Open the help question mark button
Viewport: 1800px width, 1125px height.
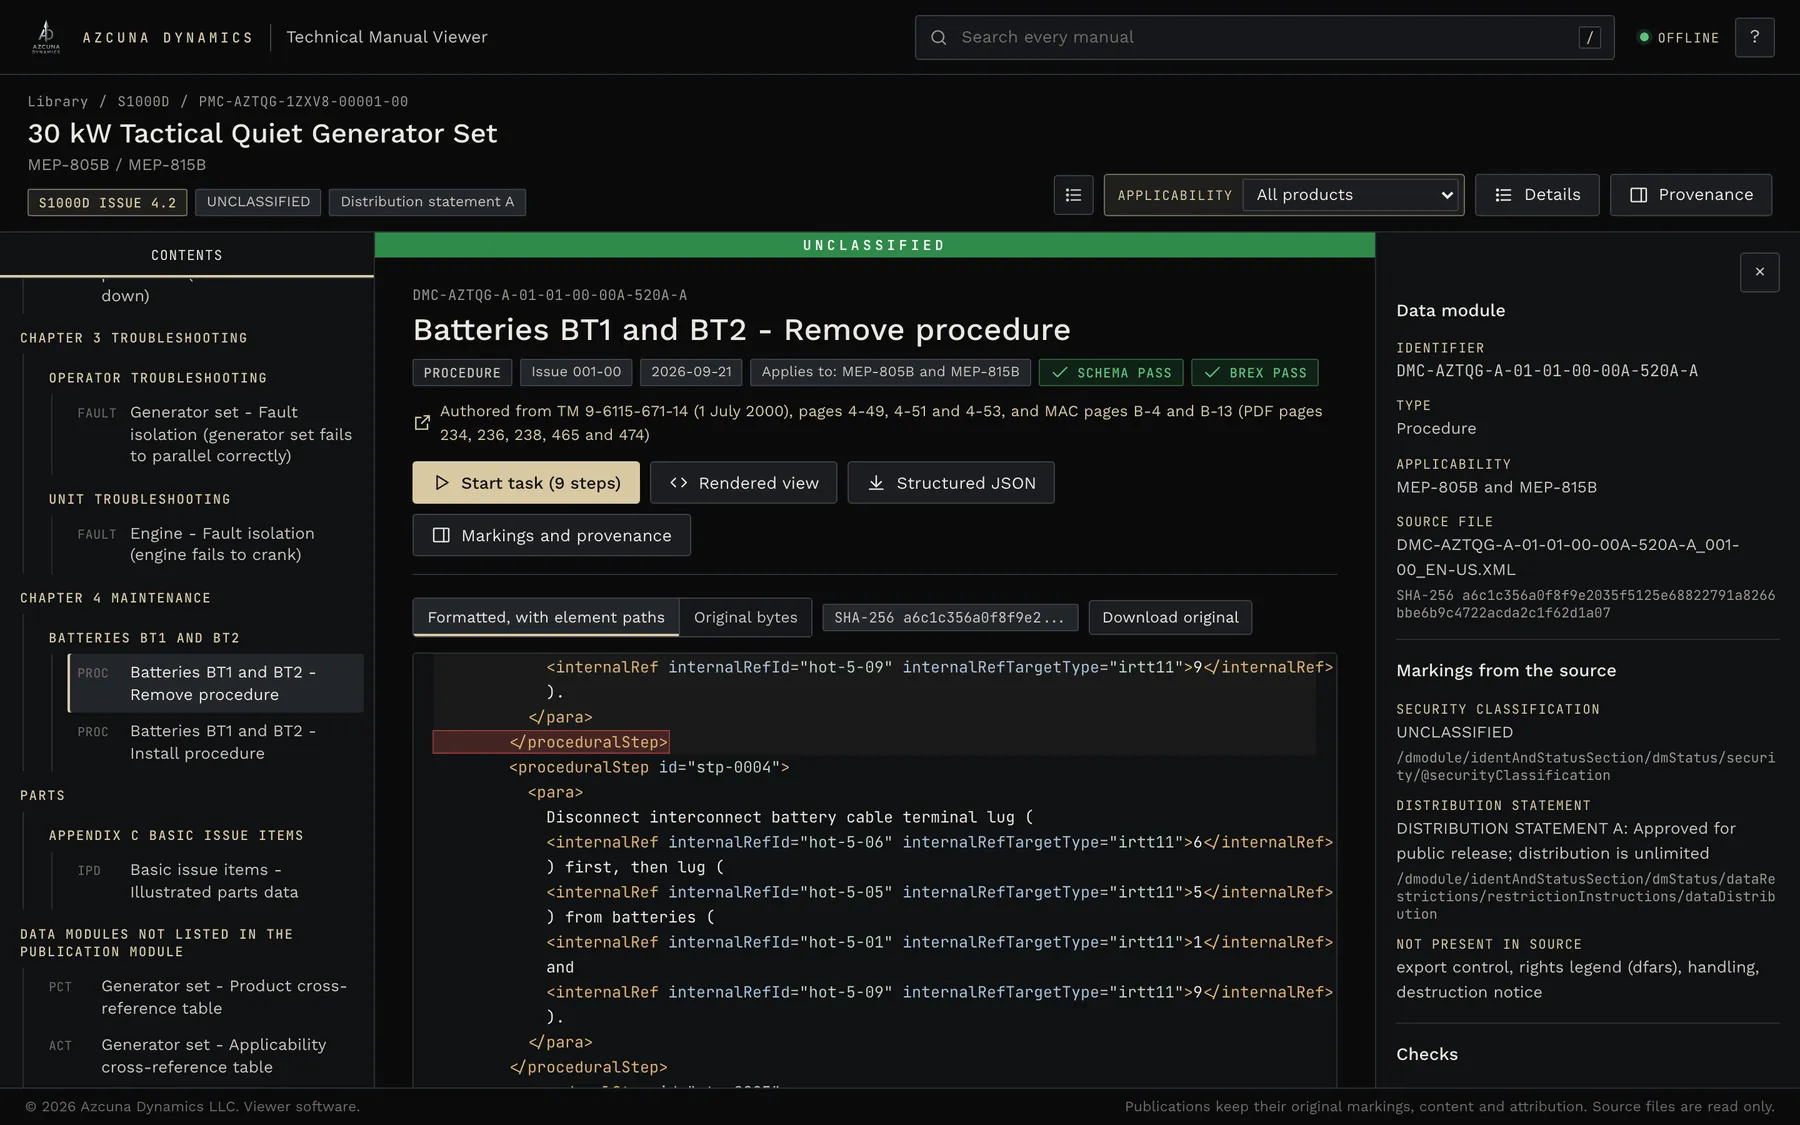[1754, 37]
